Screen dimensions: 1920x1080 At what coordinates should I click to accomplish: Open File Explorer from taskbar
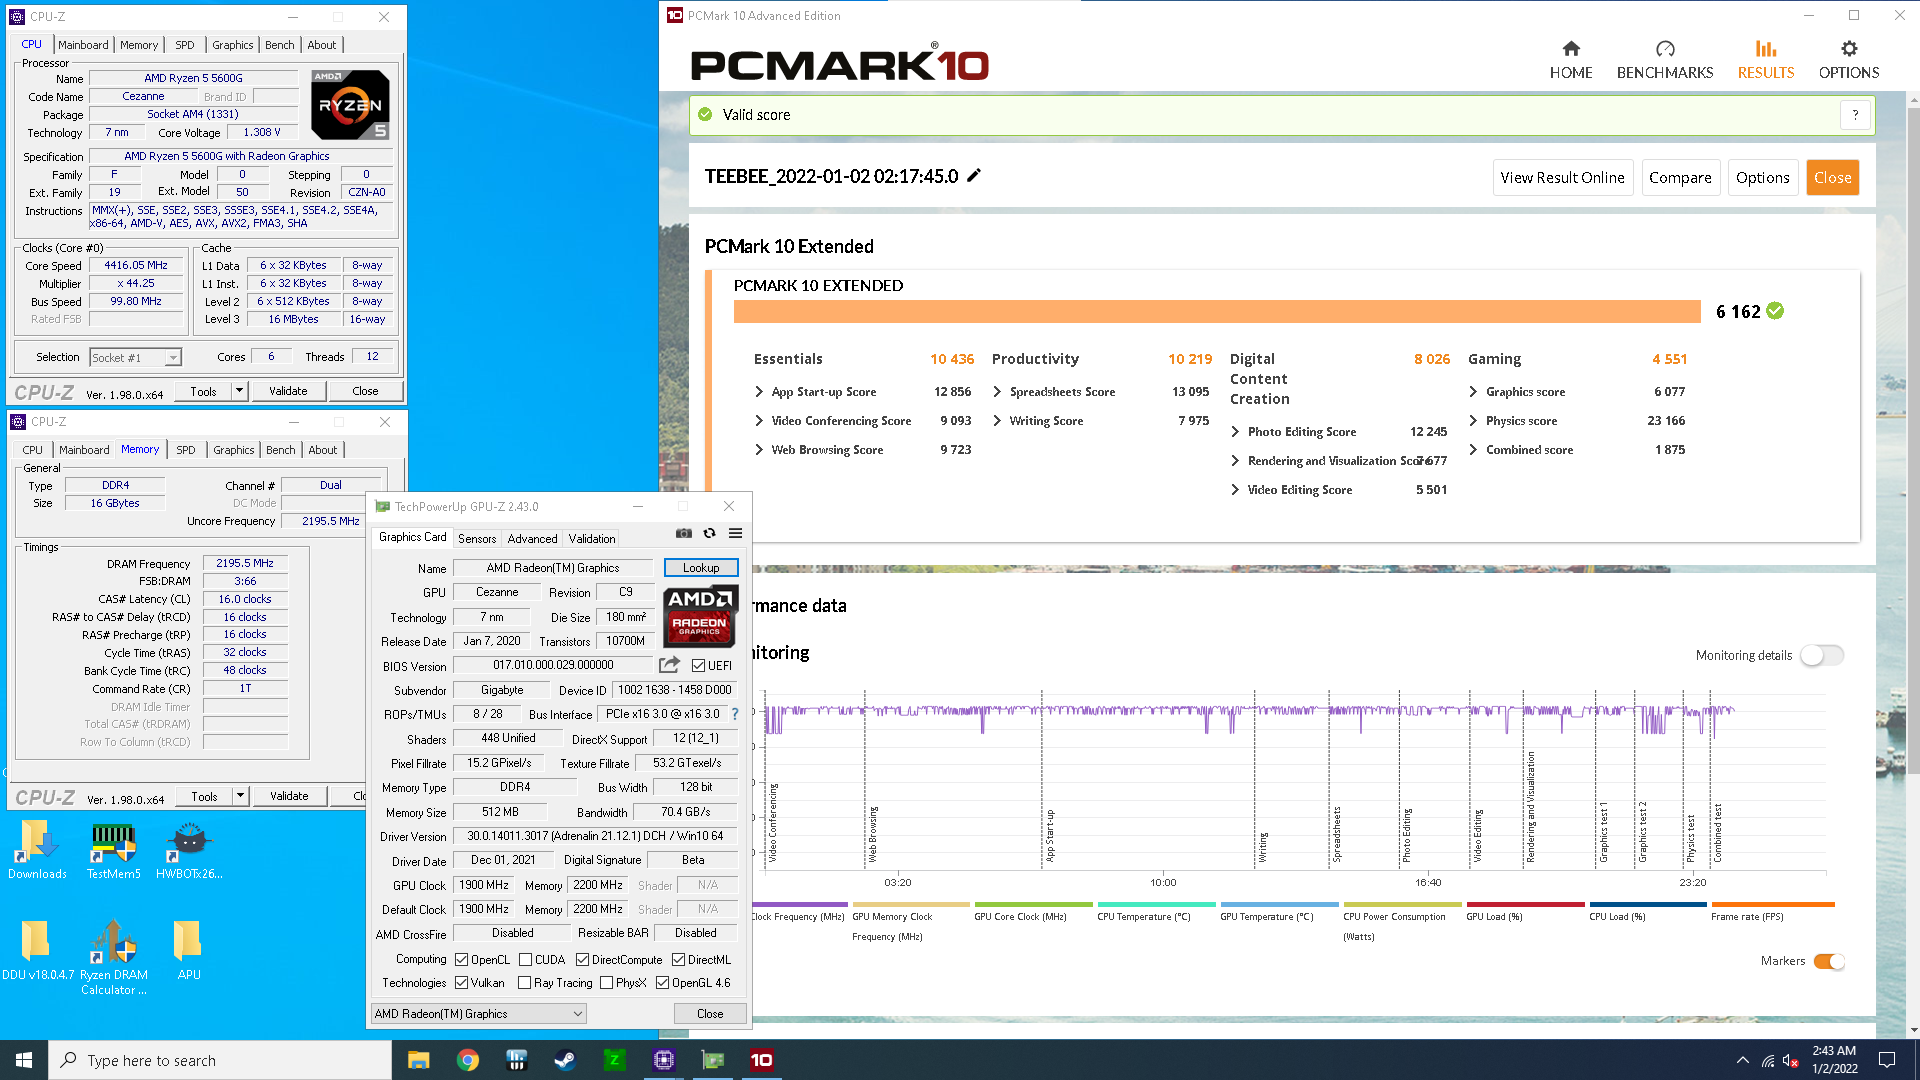pos(418,1060)
